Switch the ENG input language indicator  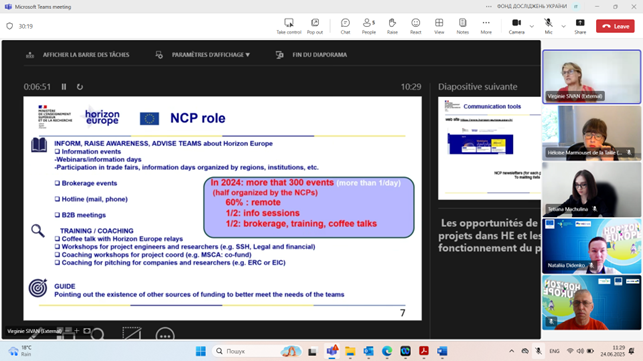pyautogui.click(x=554, y=351)
